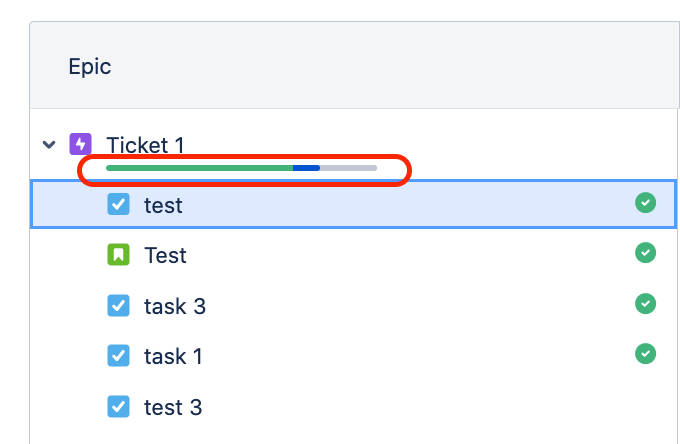Click the blue task icon beside 'test'
This screenshot has height=444, width=680.
(118, 205)
